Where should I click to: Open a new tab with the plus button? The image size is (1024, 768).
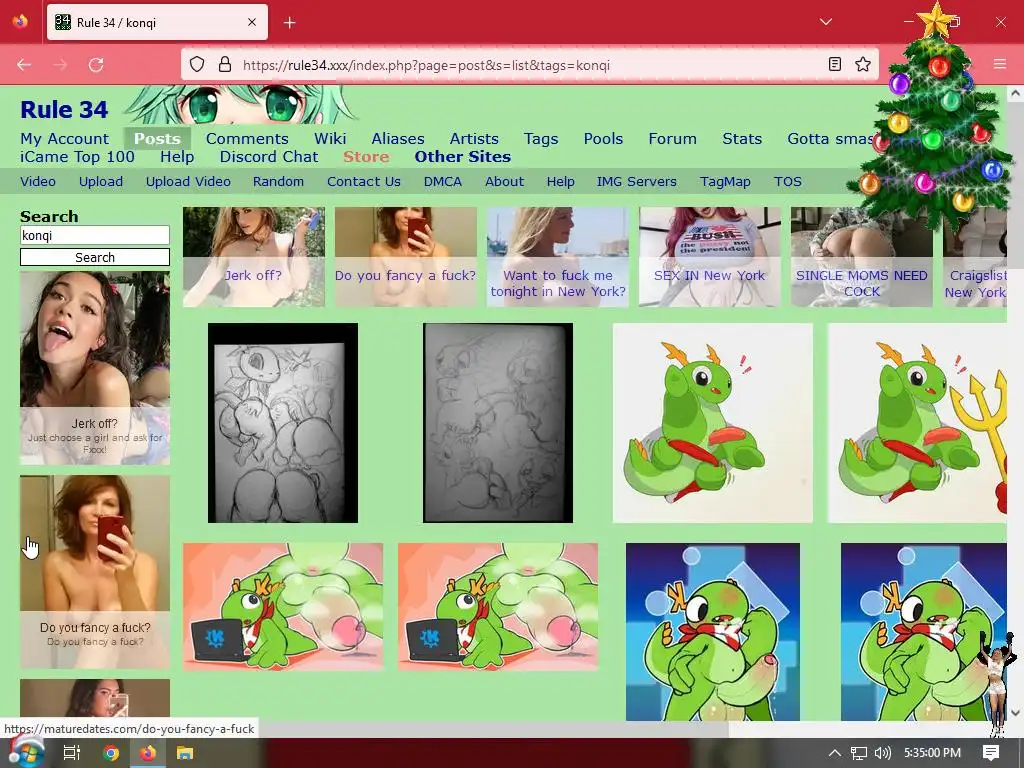290,23
